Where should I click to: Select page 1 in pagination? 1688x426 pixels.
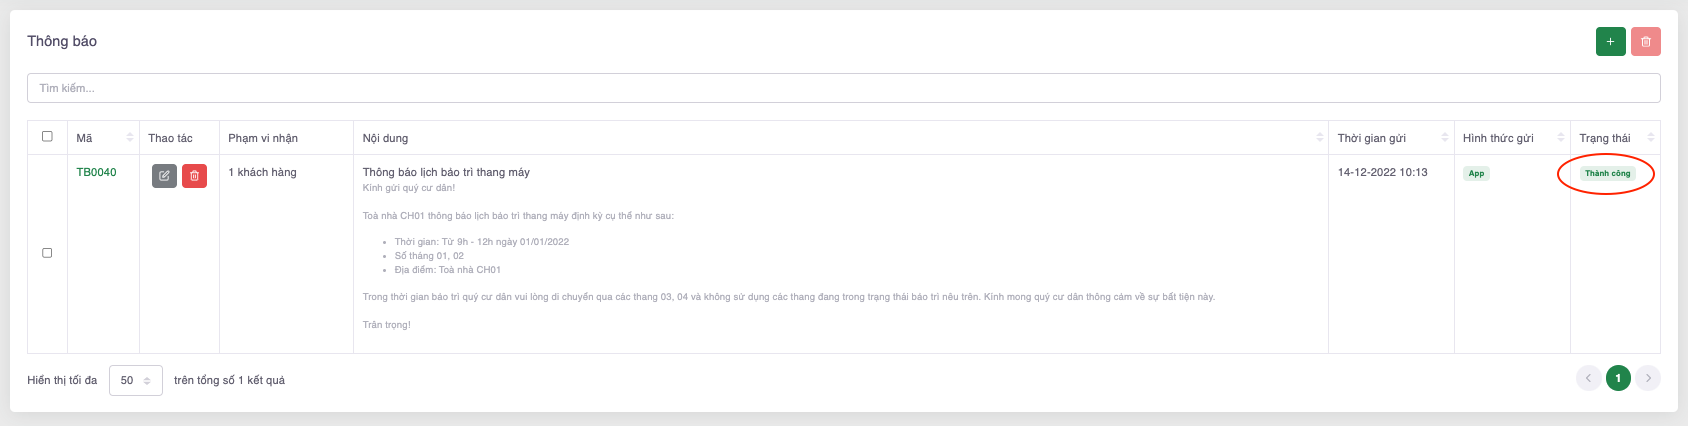coord(1618,378)
